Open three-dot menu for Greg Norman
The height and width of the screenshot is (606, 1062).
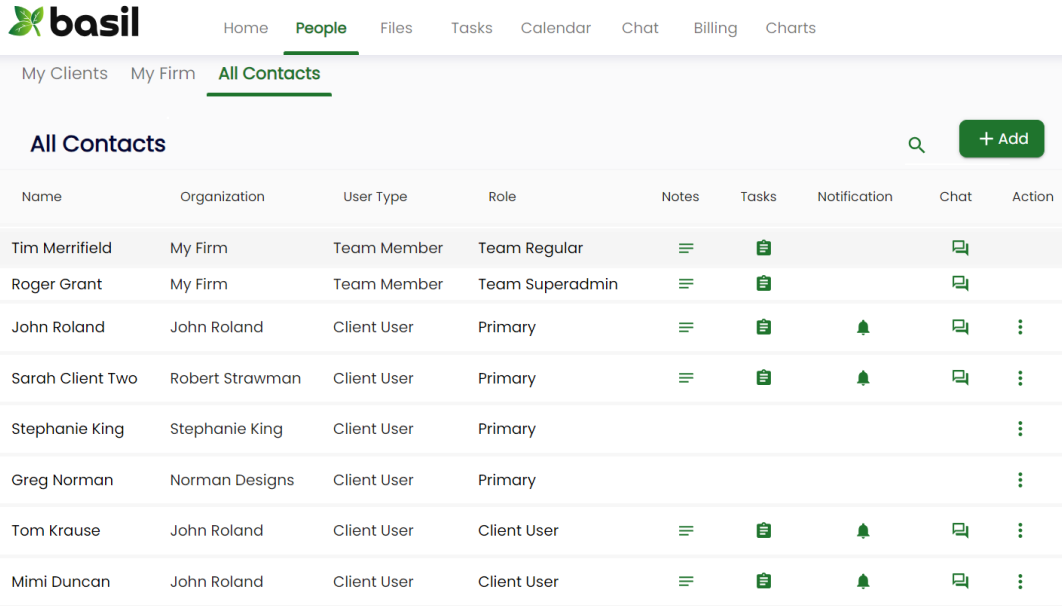(1020, 480)
